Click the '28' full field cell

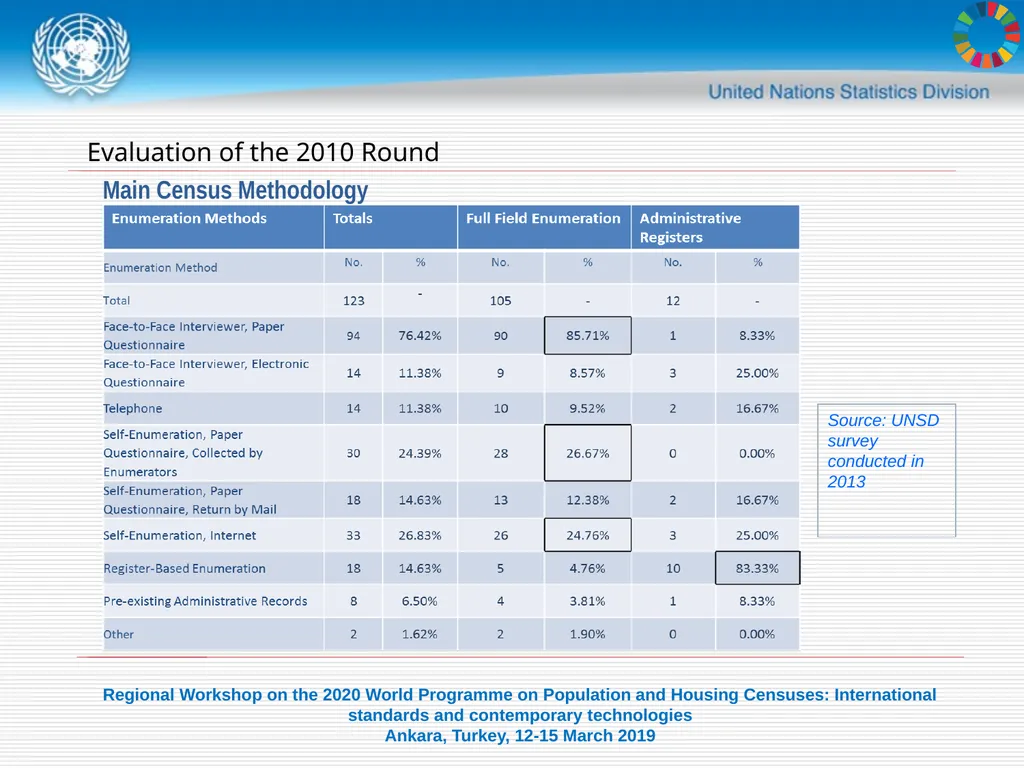coord(500,453)
